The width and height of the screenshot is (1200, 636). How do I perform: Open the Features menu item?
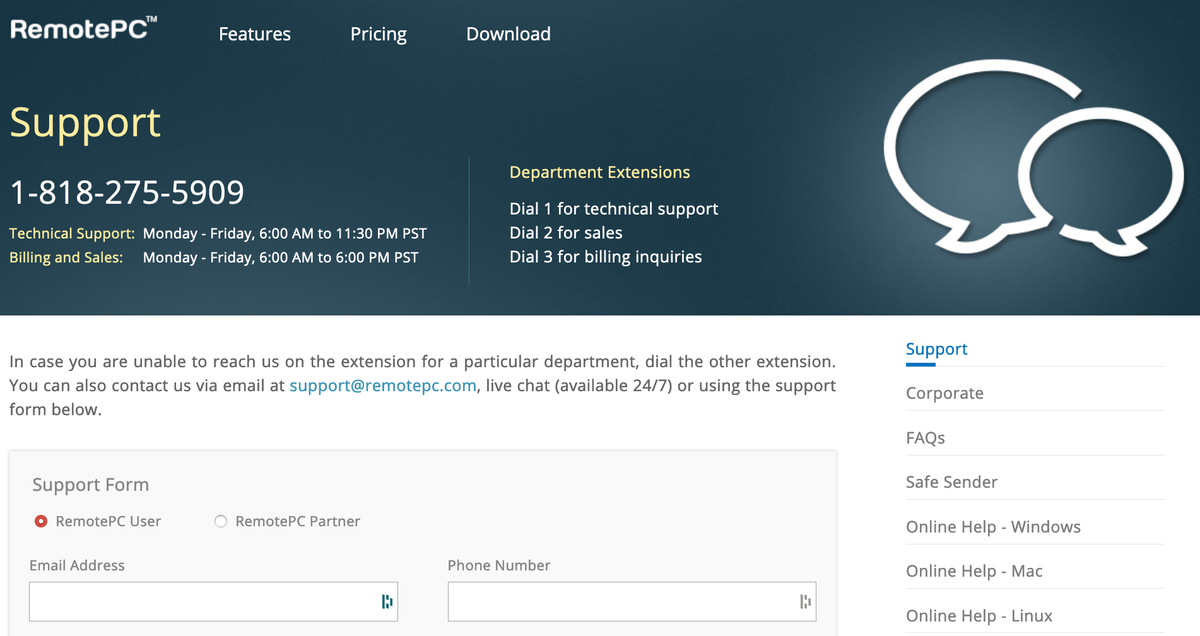254,33
